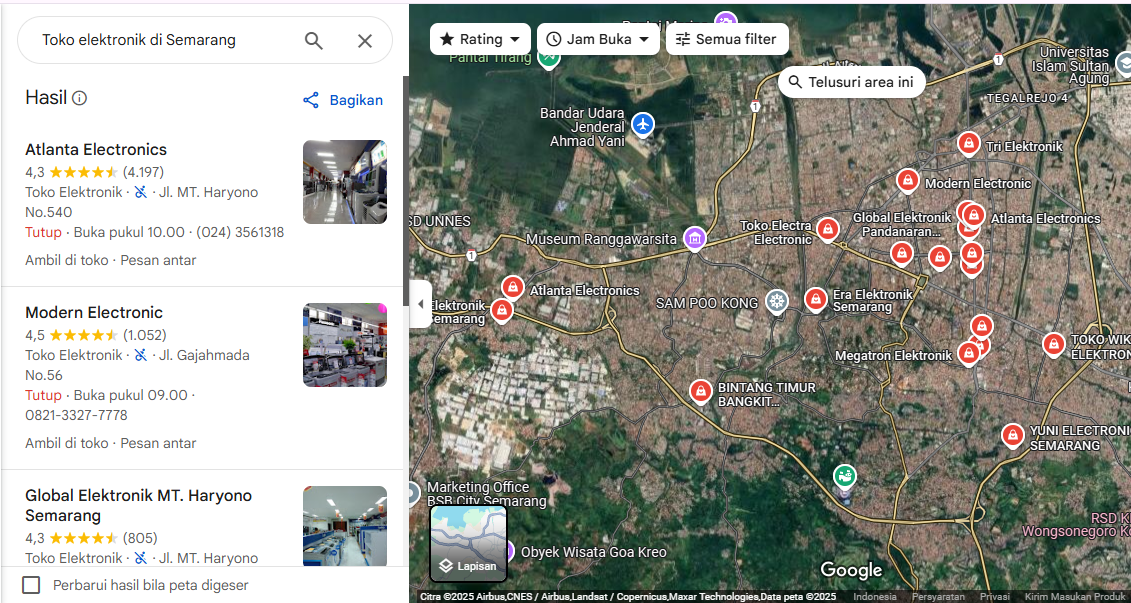Image resolution: width=1131 pixels, height=603 pixels.
Task: Click the TEGALREJO 4 map label
Action: pos(1027,98)
